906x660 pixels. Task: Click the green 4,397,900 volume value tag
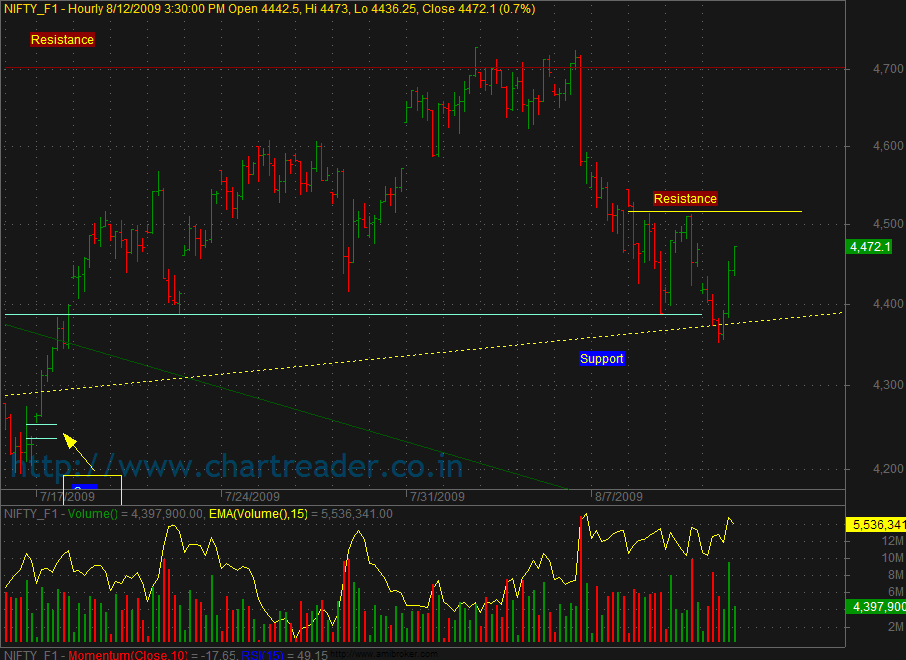(x=875, y=607)
